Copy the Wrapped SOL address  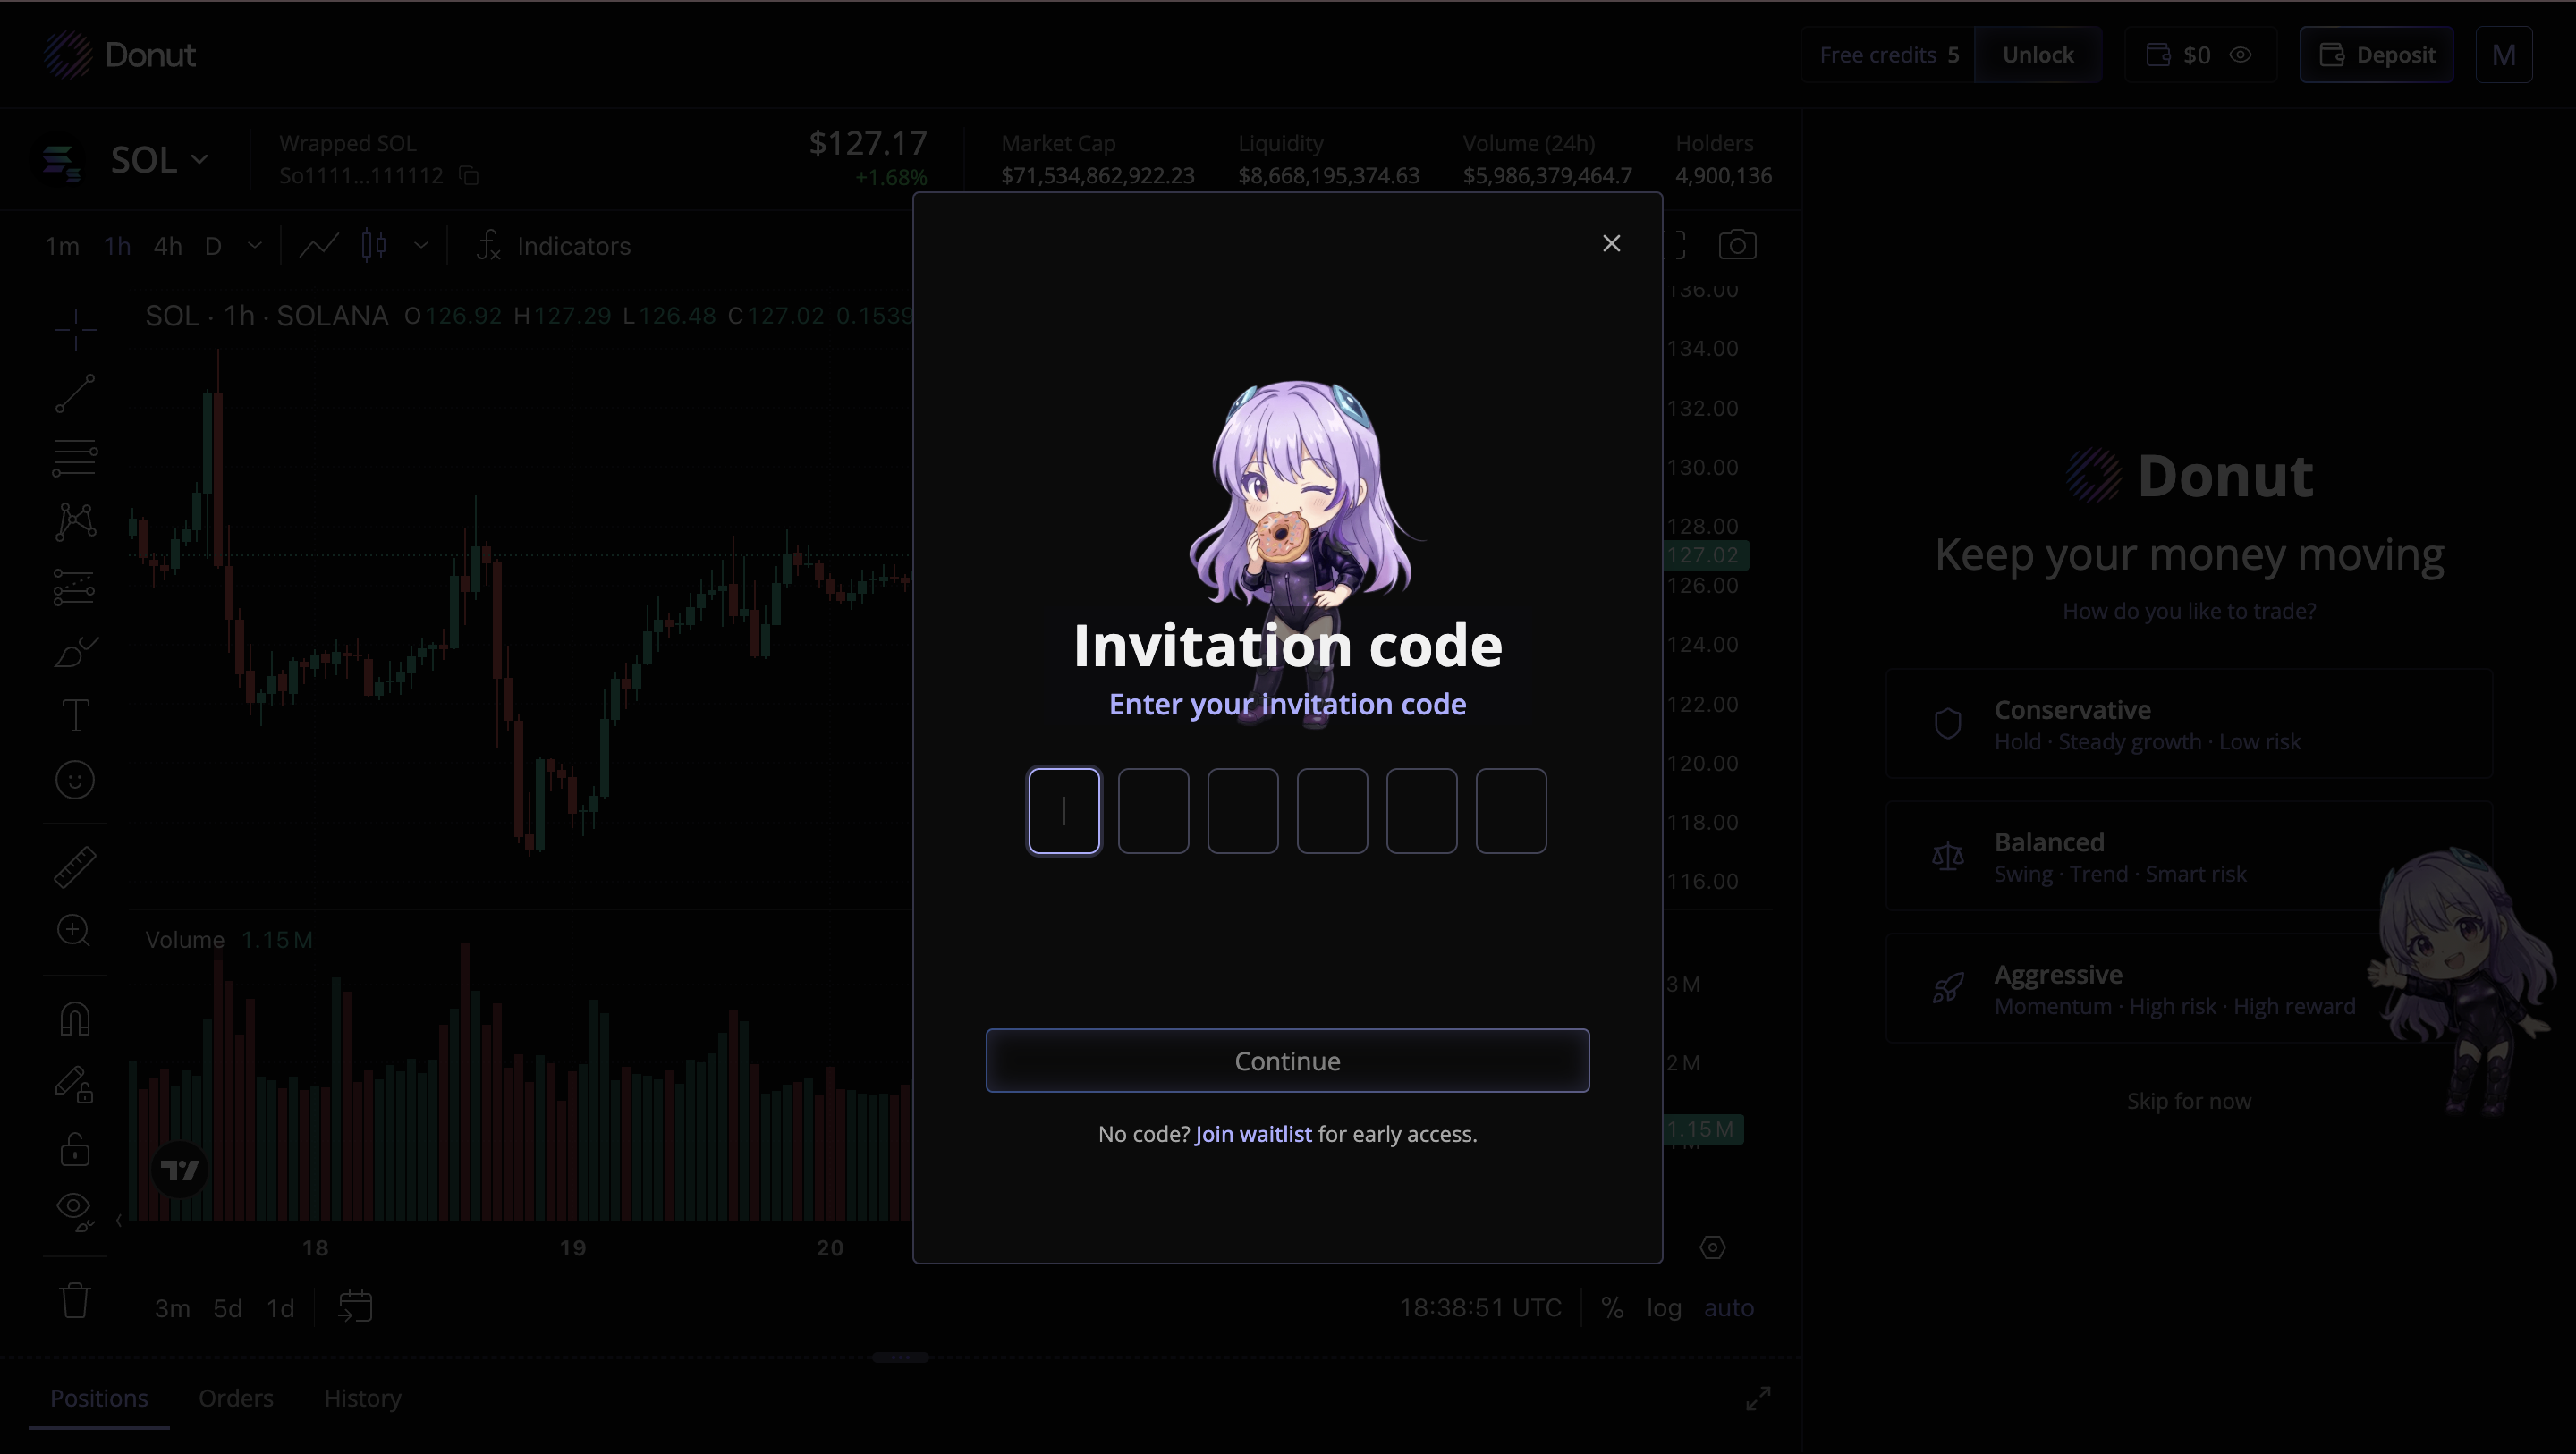pos(469,177)
